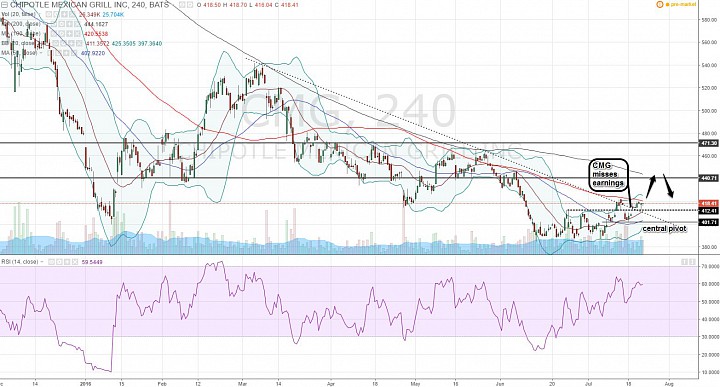Hide the MA (50, close) indicator via its eye icon
This screenshot has height=387, width=720.
coord(49,53)
